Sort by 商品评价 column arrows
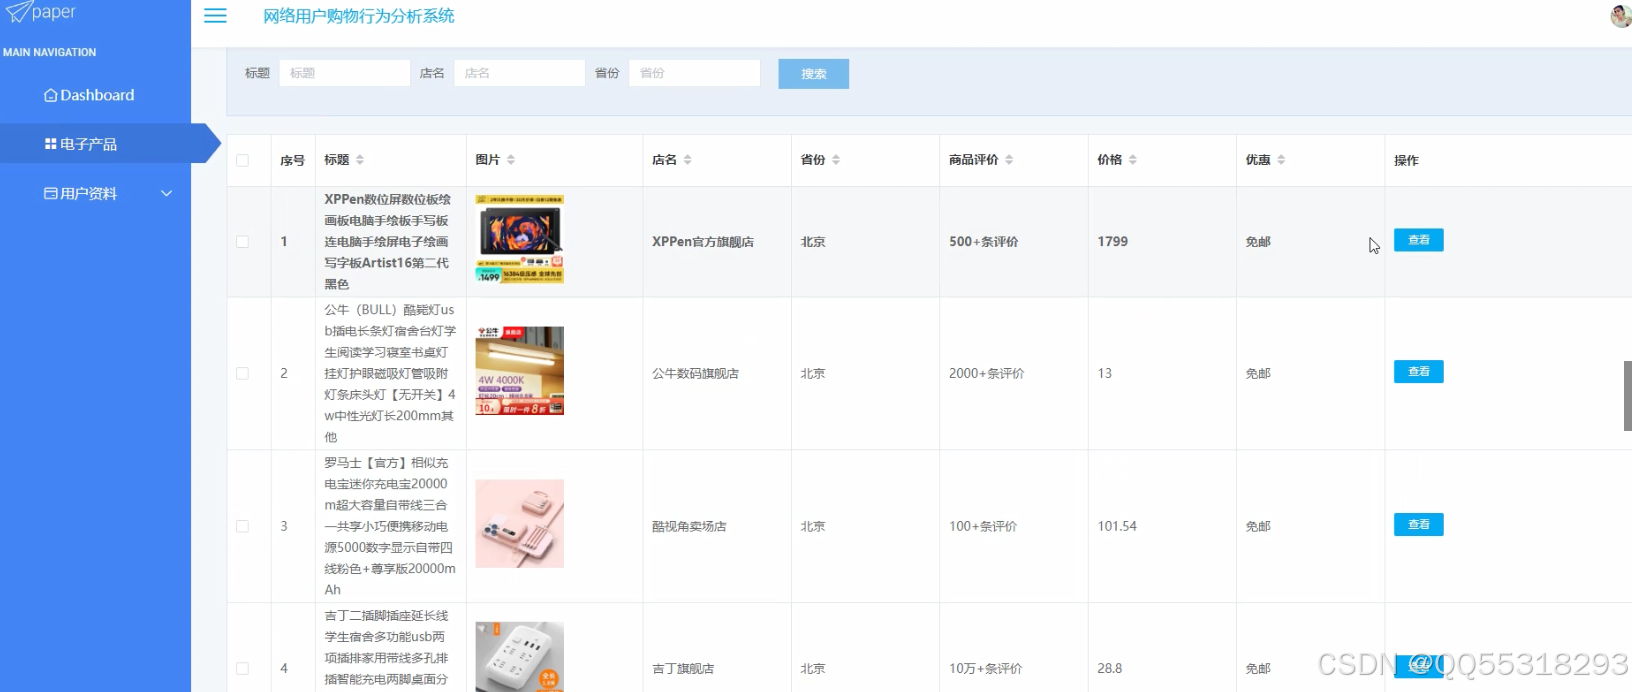Screen dimensions: 1632x692 click(1009, 160)
